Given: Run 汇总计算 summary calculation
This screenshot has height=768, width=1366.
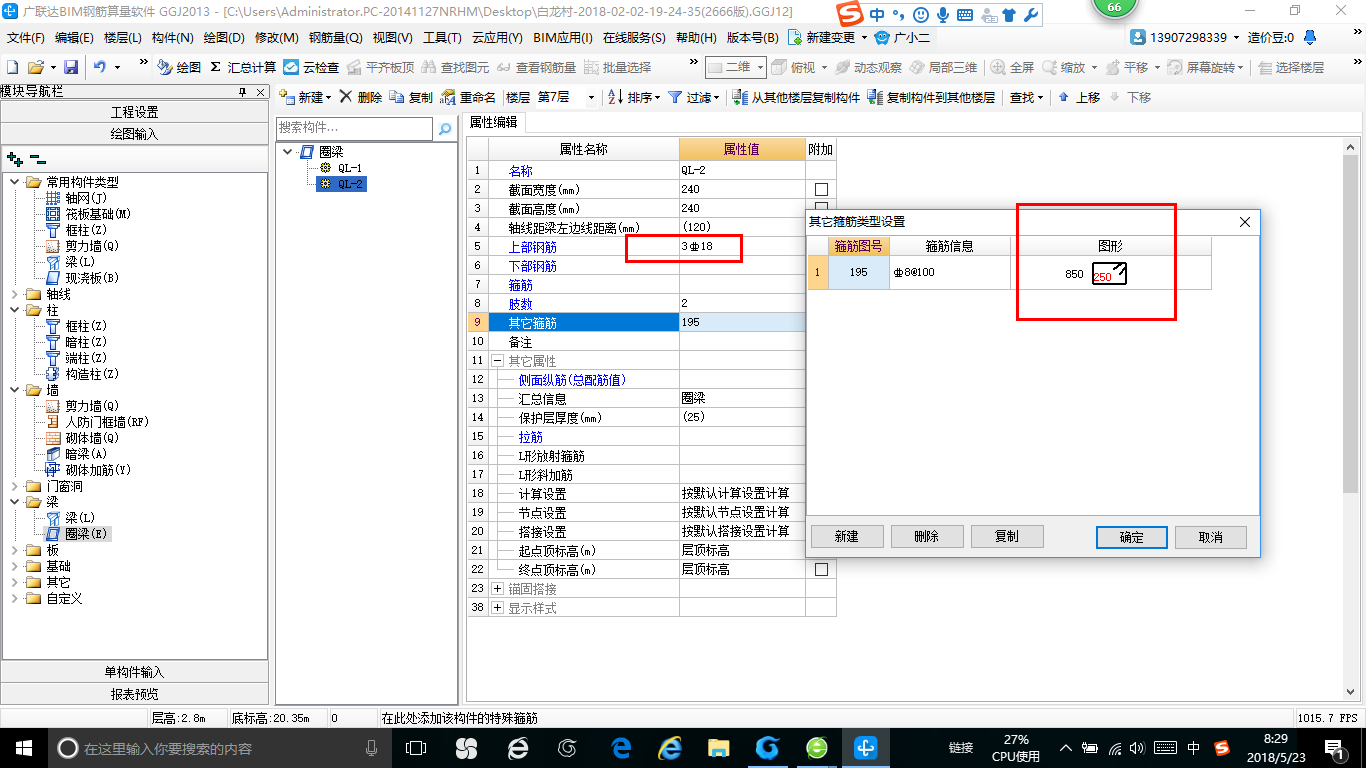Looking at the screenshot, I should (243, 67).
